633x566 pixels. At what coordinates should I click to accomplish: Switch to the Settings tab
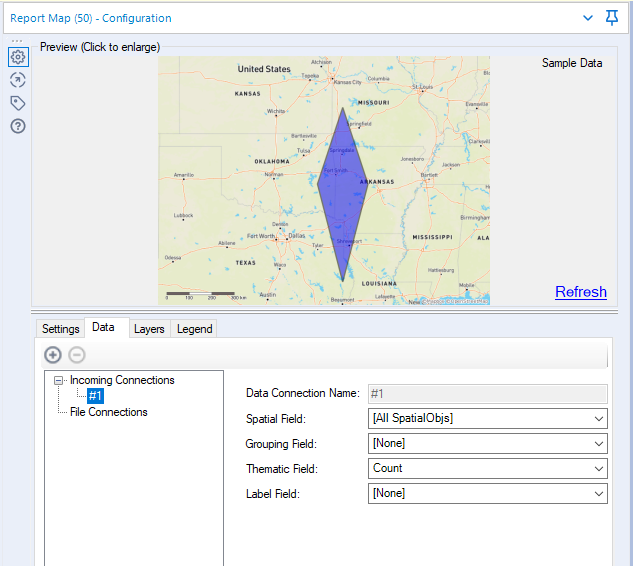60,329
